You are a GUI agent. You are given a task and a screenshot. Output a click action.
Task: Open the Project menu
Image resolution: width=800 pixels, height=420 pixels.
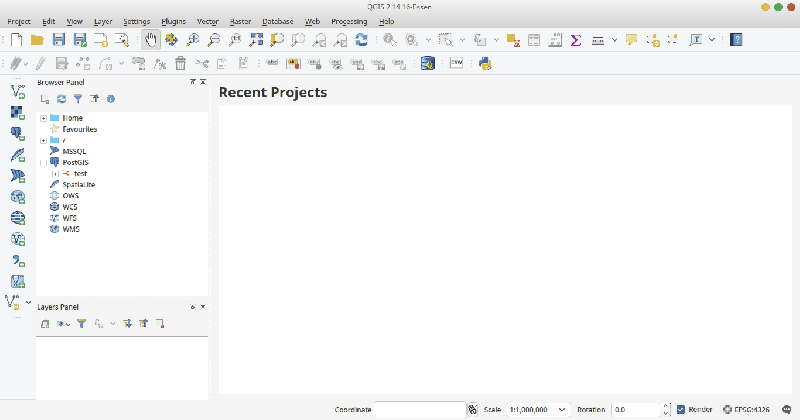tap(19, 21)
